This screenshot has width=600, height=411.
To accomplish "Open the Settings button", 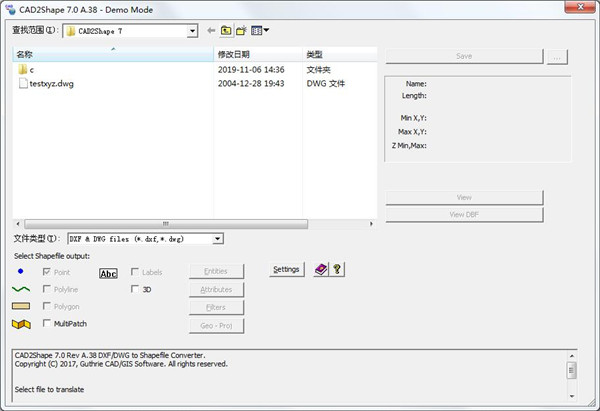I will (287, 269).
